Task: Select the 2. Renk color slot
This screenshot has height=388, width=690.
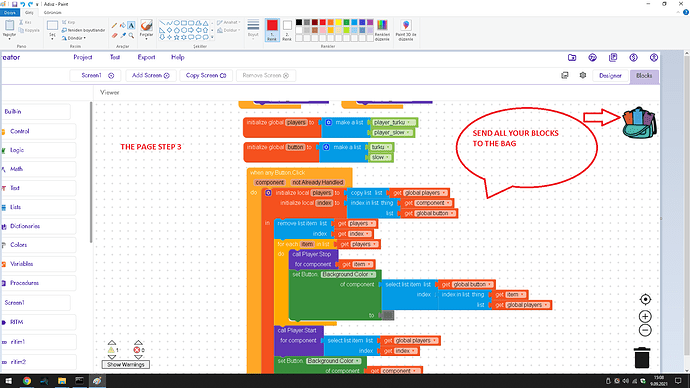Action: (x=287, y=30)
